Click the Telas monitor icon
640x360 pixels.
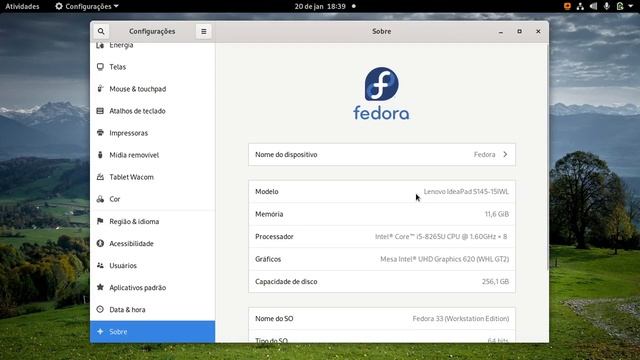pyautogui.click(x=100, y=67)
